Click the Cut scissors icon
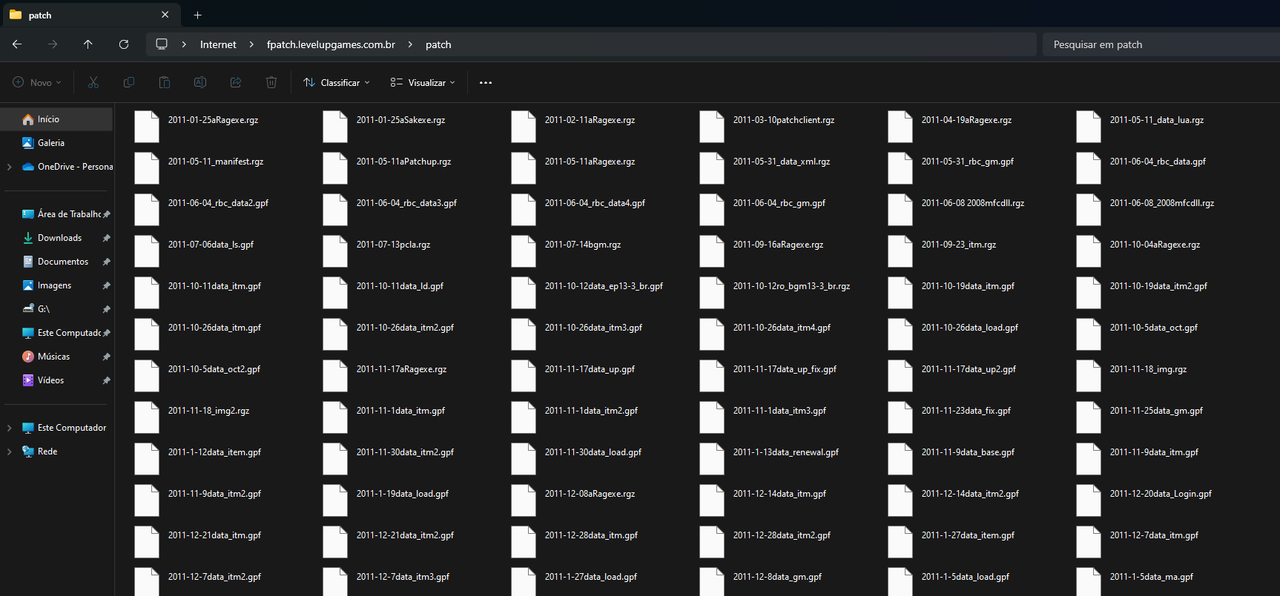Screen dimensions: 1280x596 coord(93,83)
